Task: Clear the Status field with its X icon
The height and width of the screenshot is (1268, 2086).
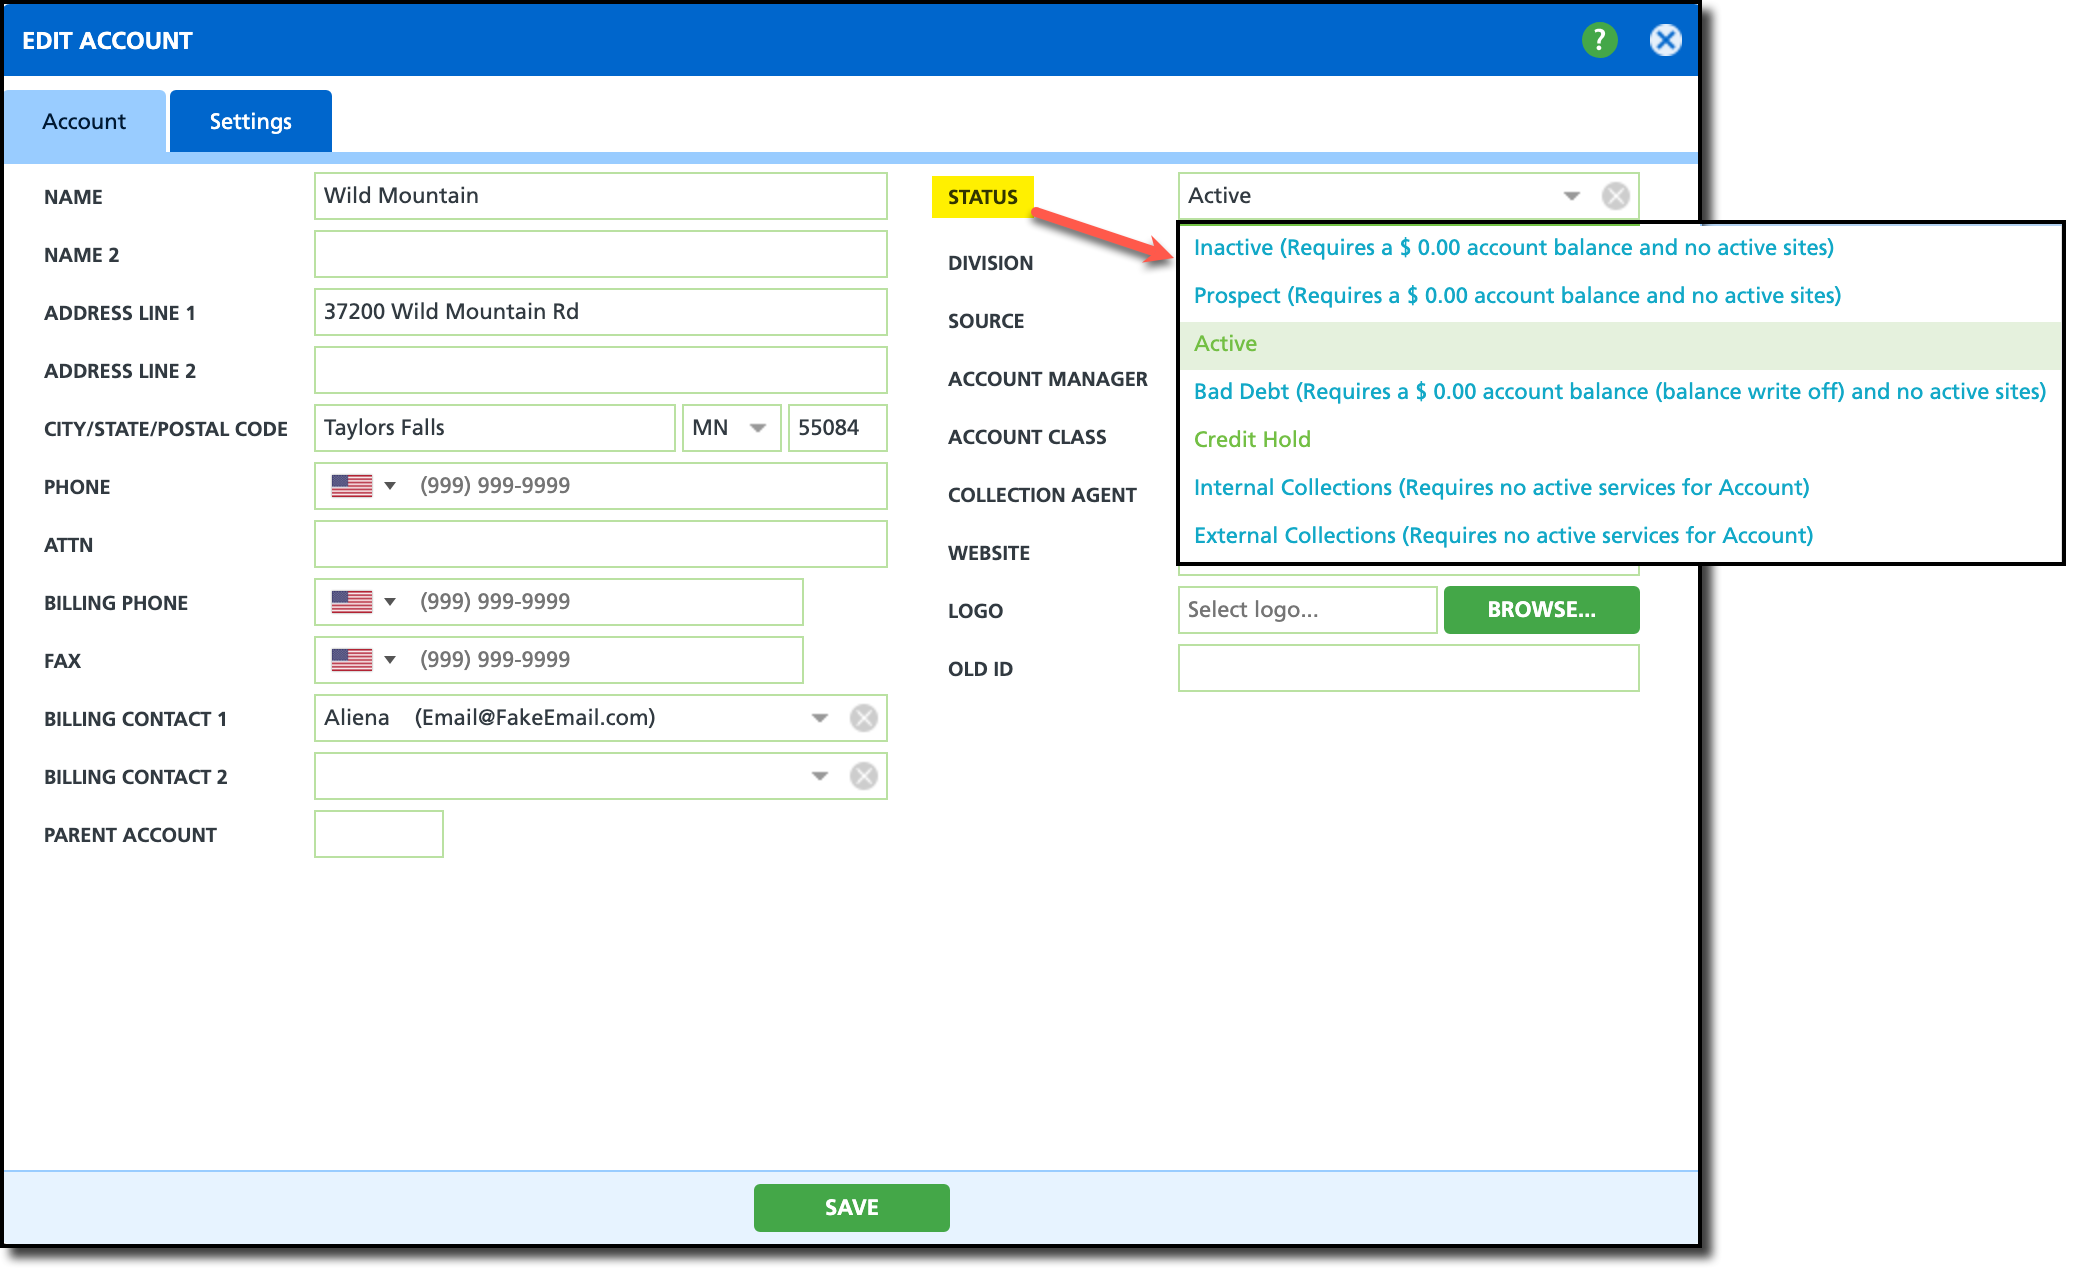Action: coord(1615,196)
